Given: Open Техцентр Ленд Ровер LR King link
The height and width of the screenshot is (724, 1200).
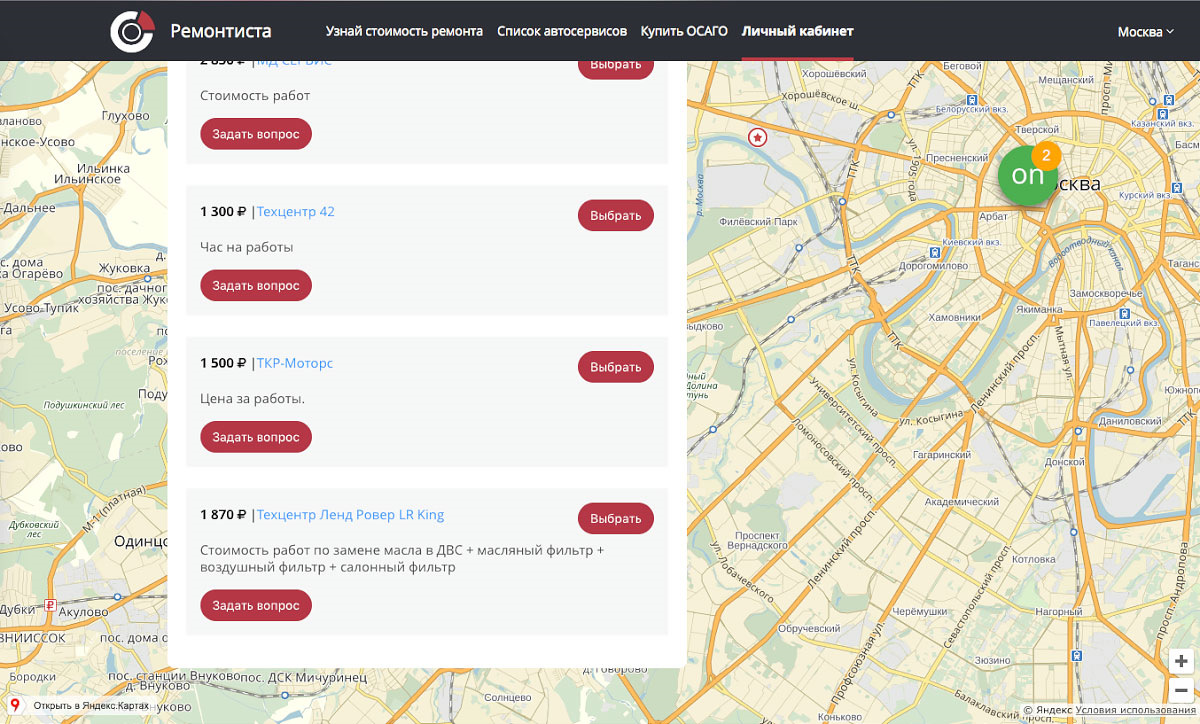Looking at the screenshot, I should click(350, 515).
